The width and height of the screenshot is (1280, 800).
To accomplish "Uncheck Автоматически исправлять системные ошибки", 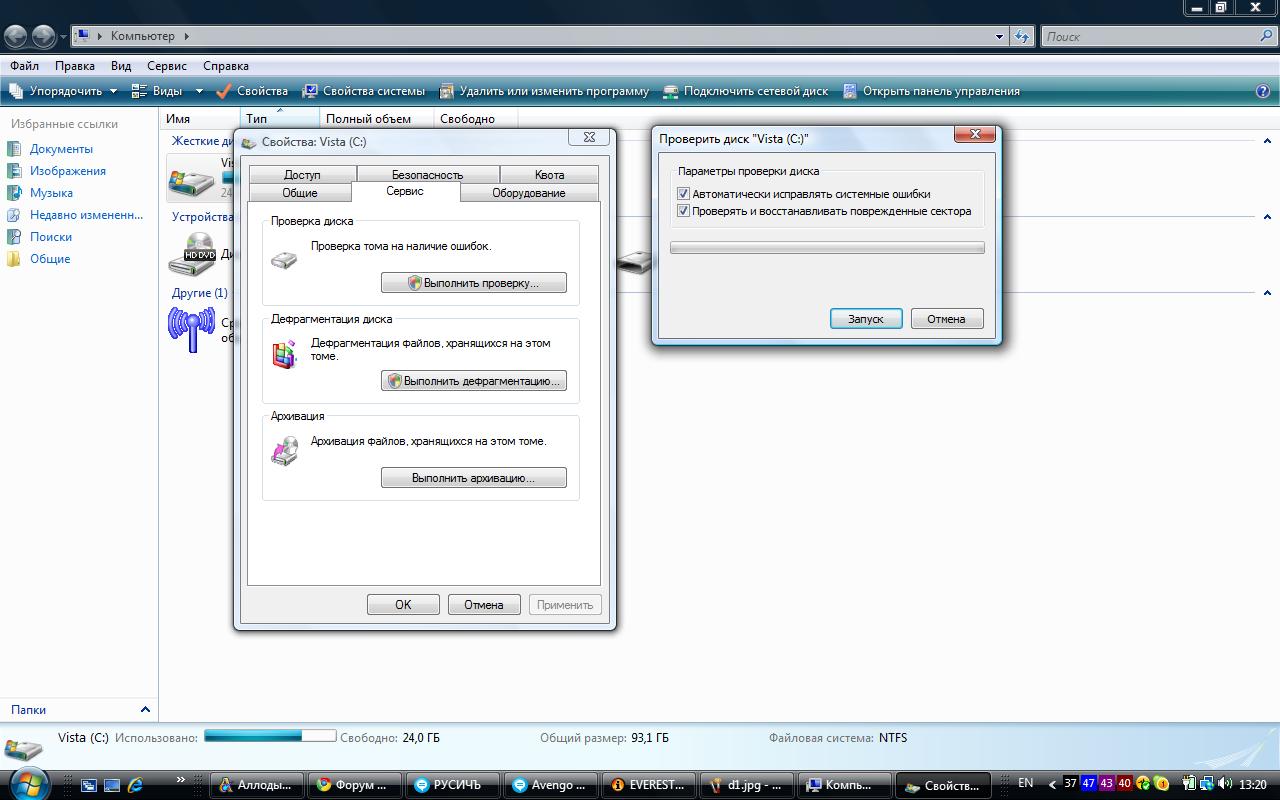I will (684, 194).
